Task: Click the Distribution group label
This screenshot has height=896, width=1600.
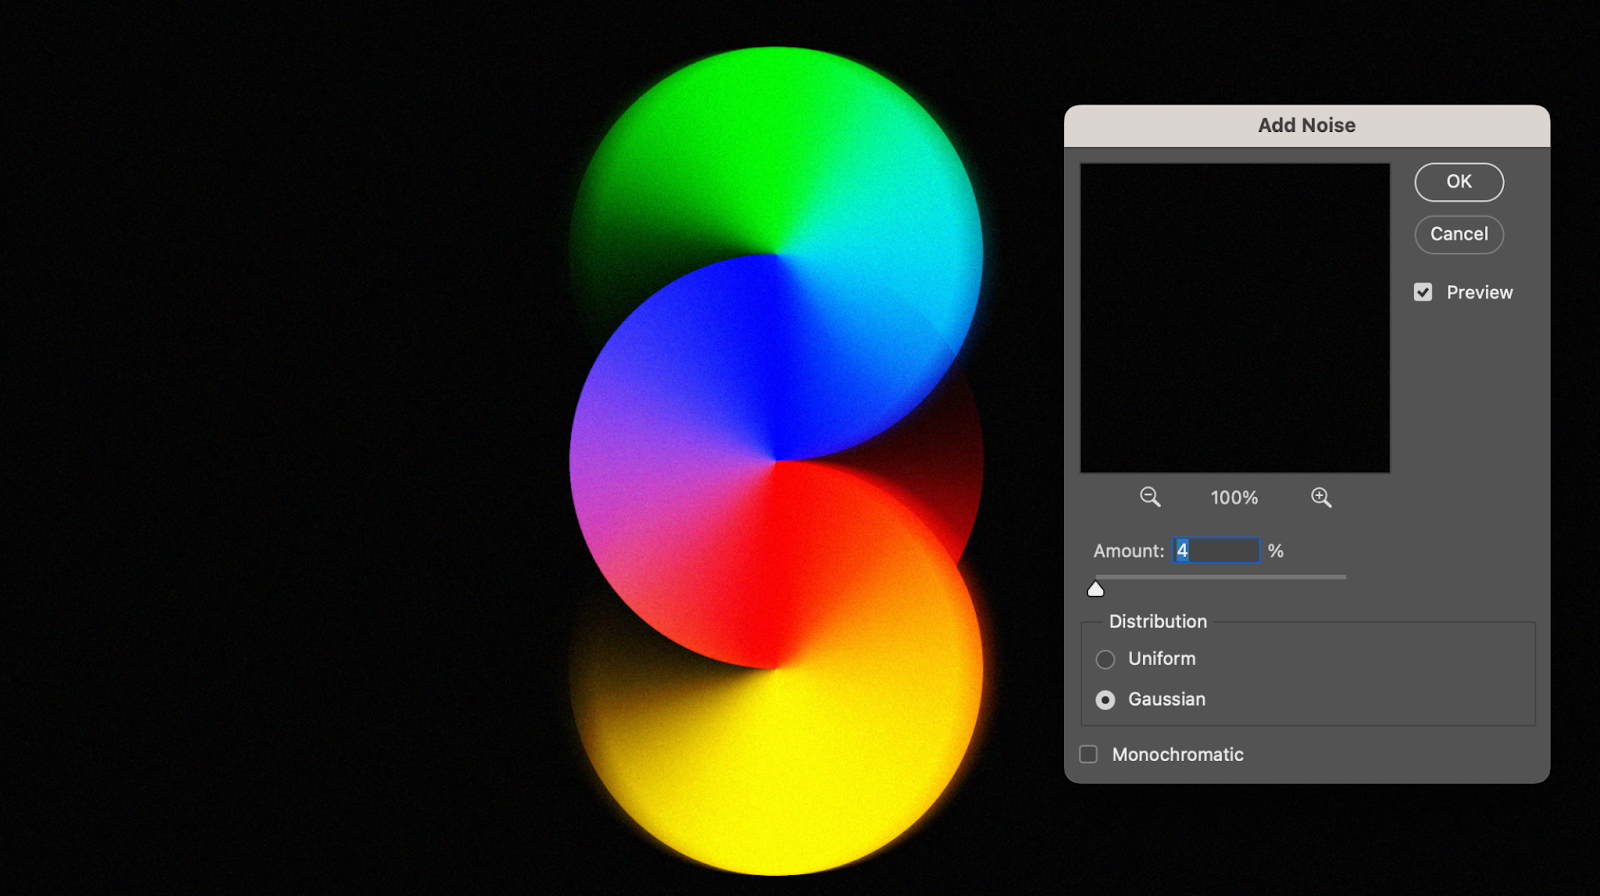Action: 1157,621
